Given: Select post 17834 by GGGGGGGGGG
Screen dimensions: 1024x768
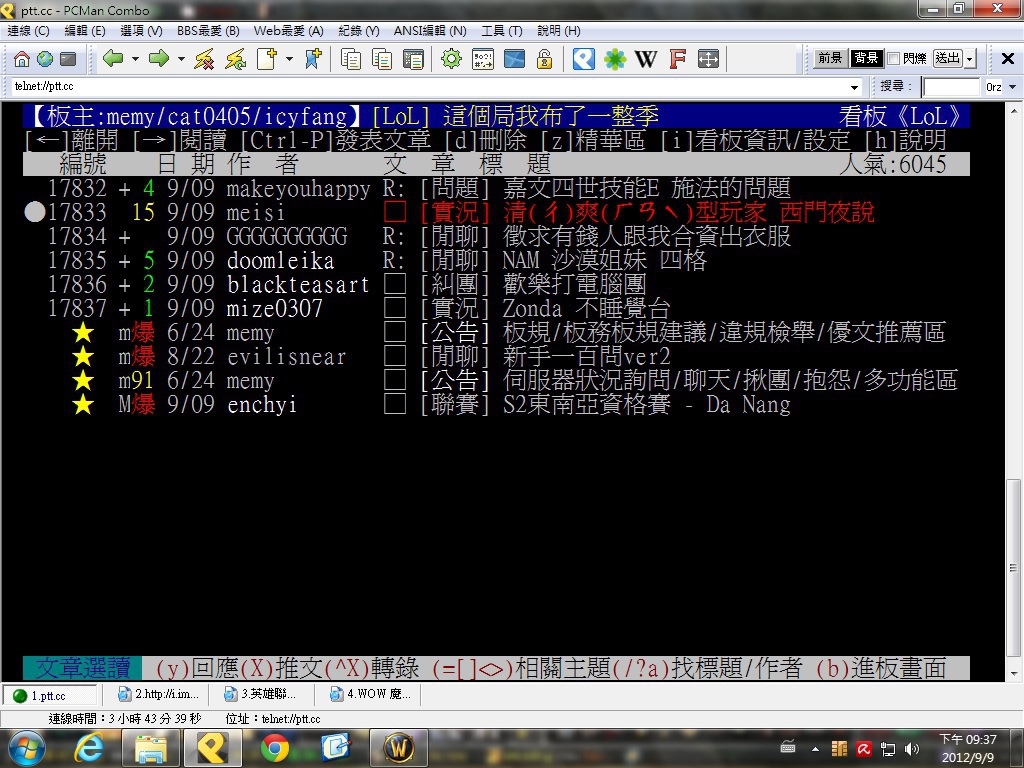Looking at the screenshot, I should 496,236.
